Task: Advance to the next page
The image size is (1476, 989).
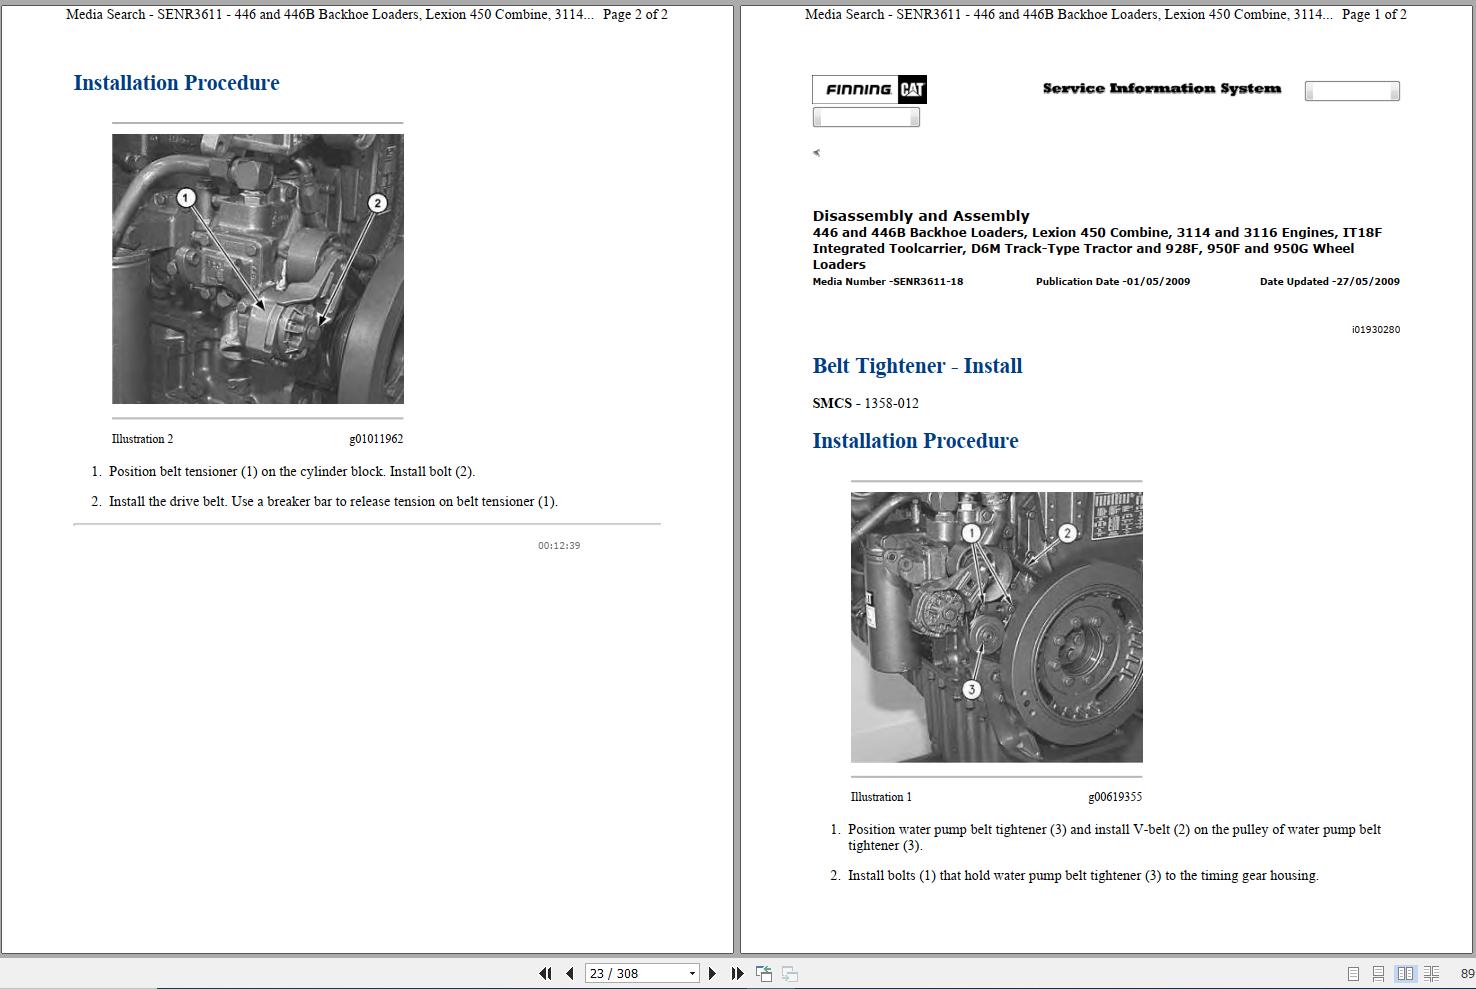Action: click(x=713, y=972)
